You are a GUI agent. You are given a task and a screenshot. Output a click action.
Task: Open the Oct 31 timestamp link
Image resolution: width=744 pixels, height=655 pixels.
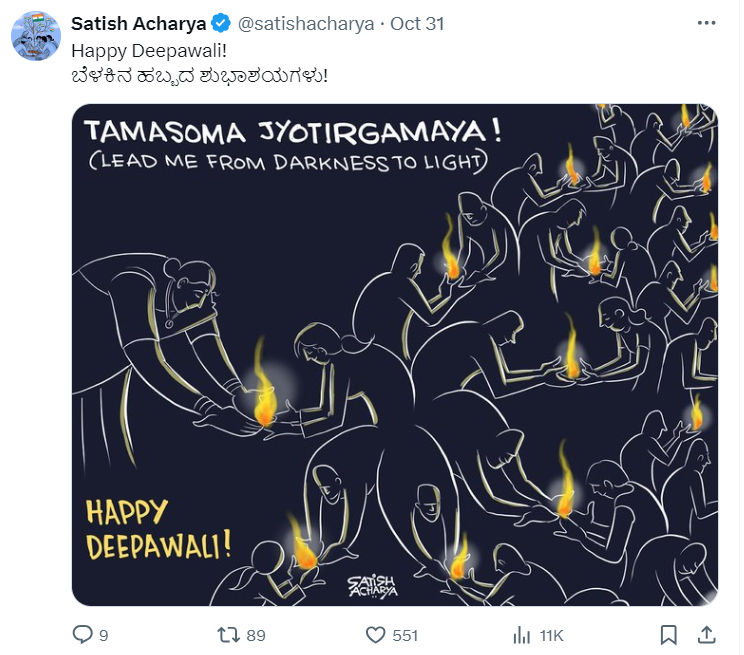tap(417, 23)
